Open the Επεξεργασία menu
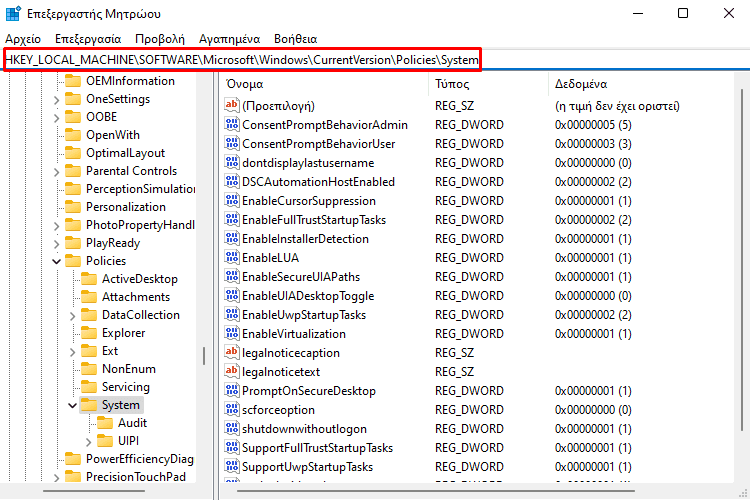Viewport: 750px width, 500px height. 88,39
